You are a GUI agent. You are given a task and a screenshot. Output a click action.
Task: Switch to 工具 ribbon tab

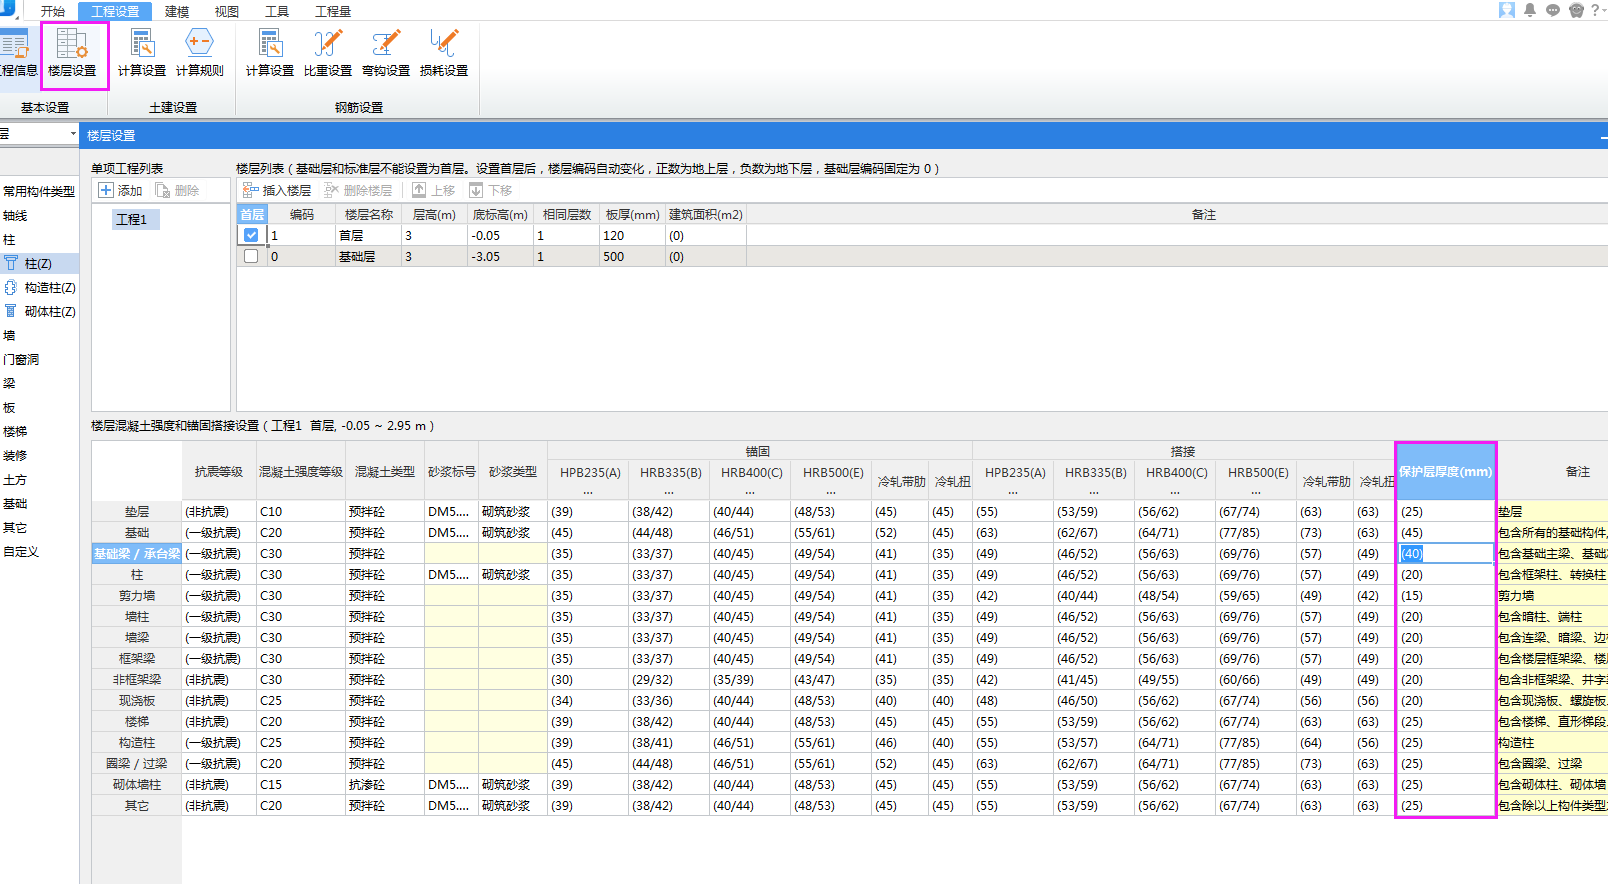pos(277,11)
